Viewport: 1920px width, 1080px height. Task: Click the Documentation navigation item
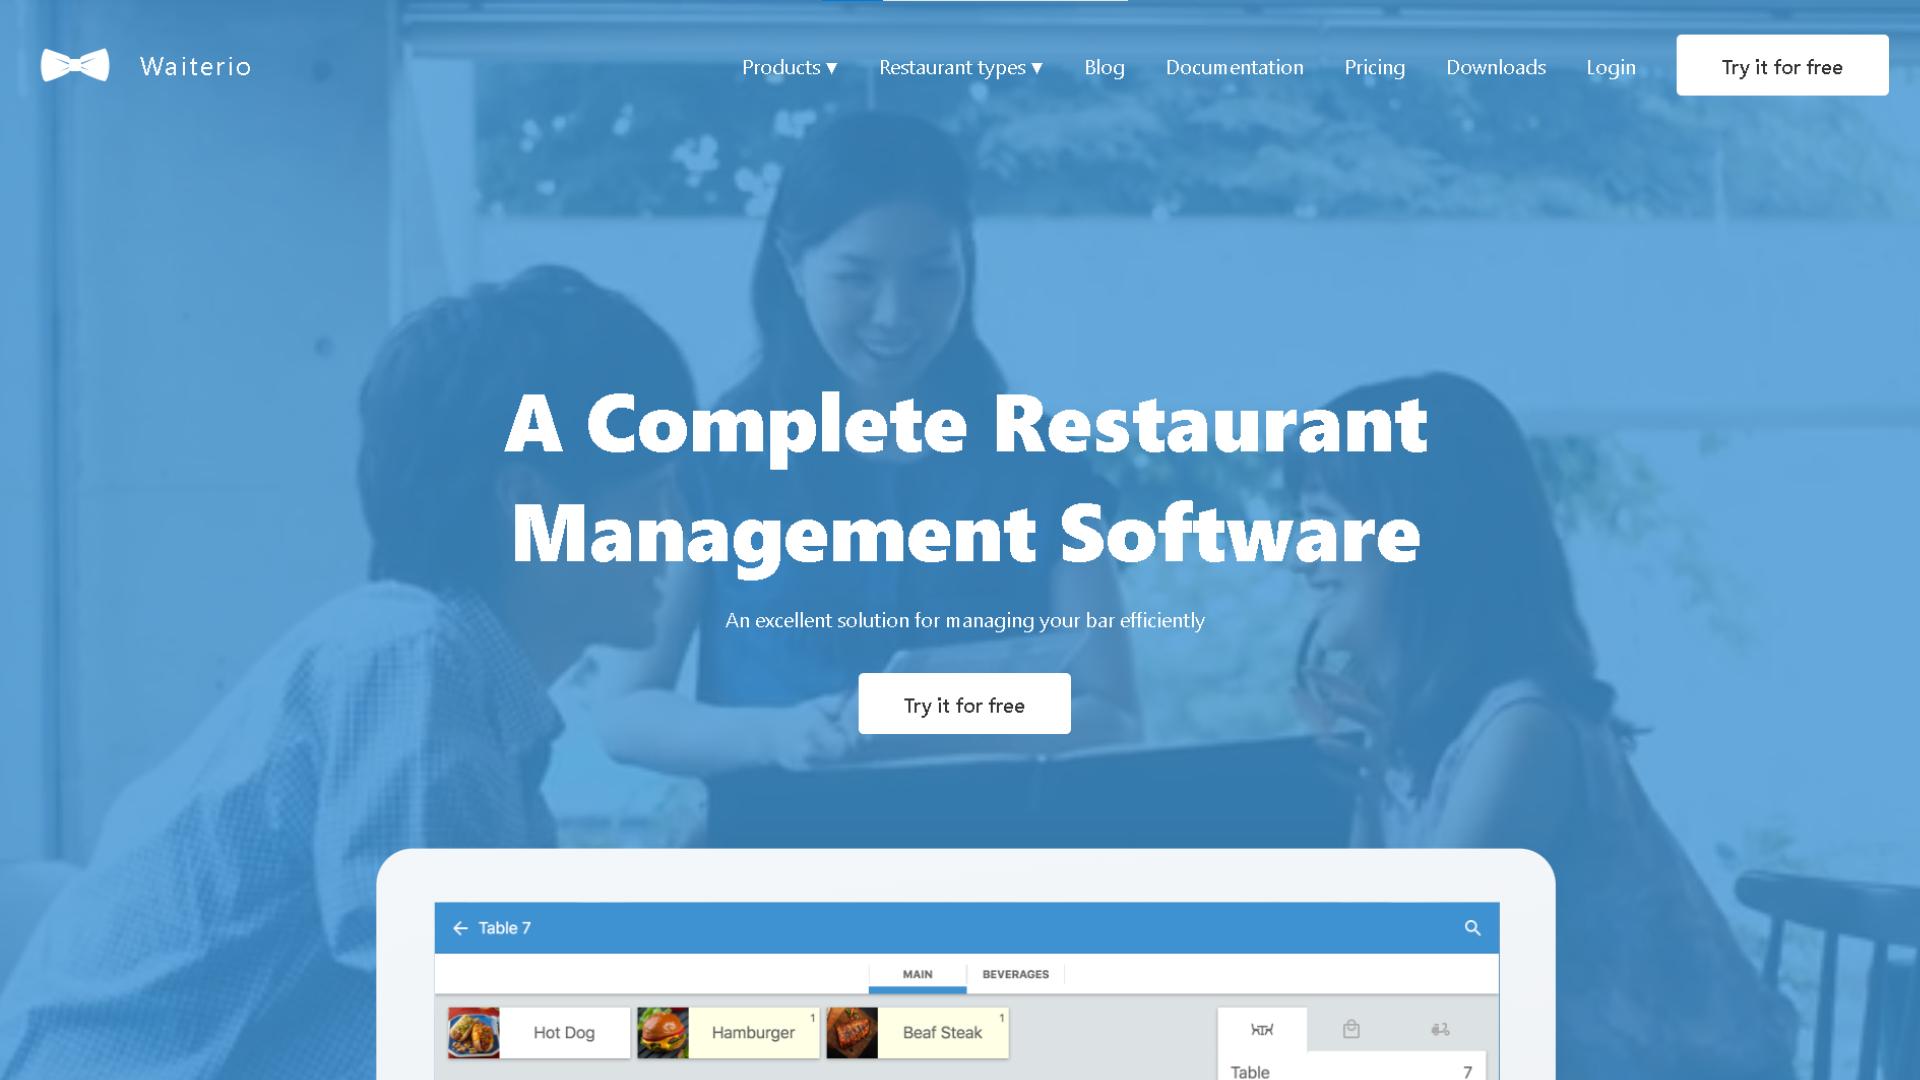(1232, 65)
